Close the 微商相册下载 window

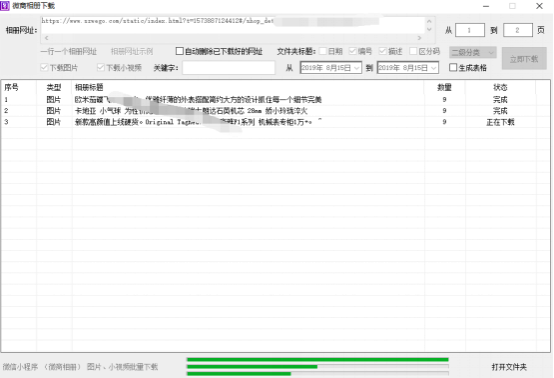click(539, 6)
